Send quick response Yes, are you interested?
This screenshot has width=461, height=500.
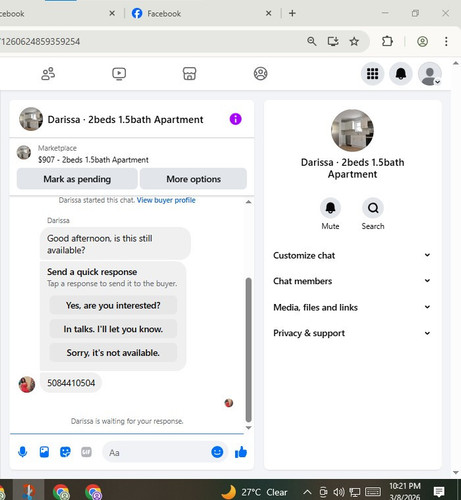[113, 305]
